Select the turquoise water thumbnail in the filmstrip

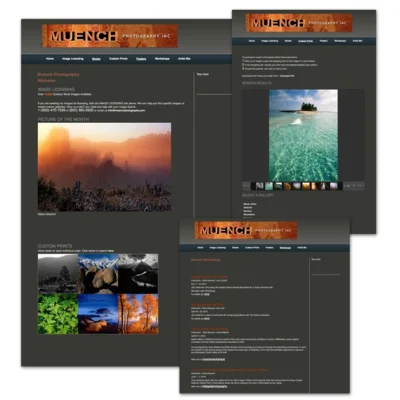(x=269, y=186)
